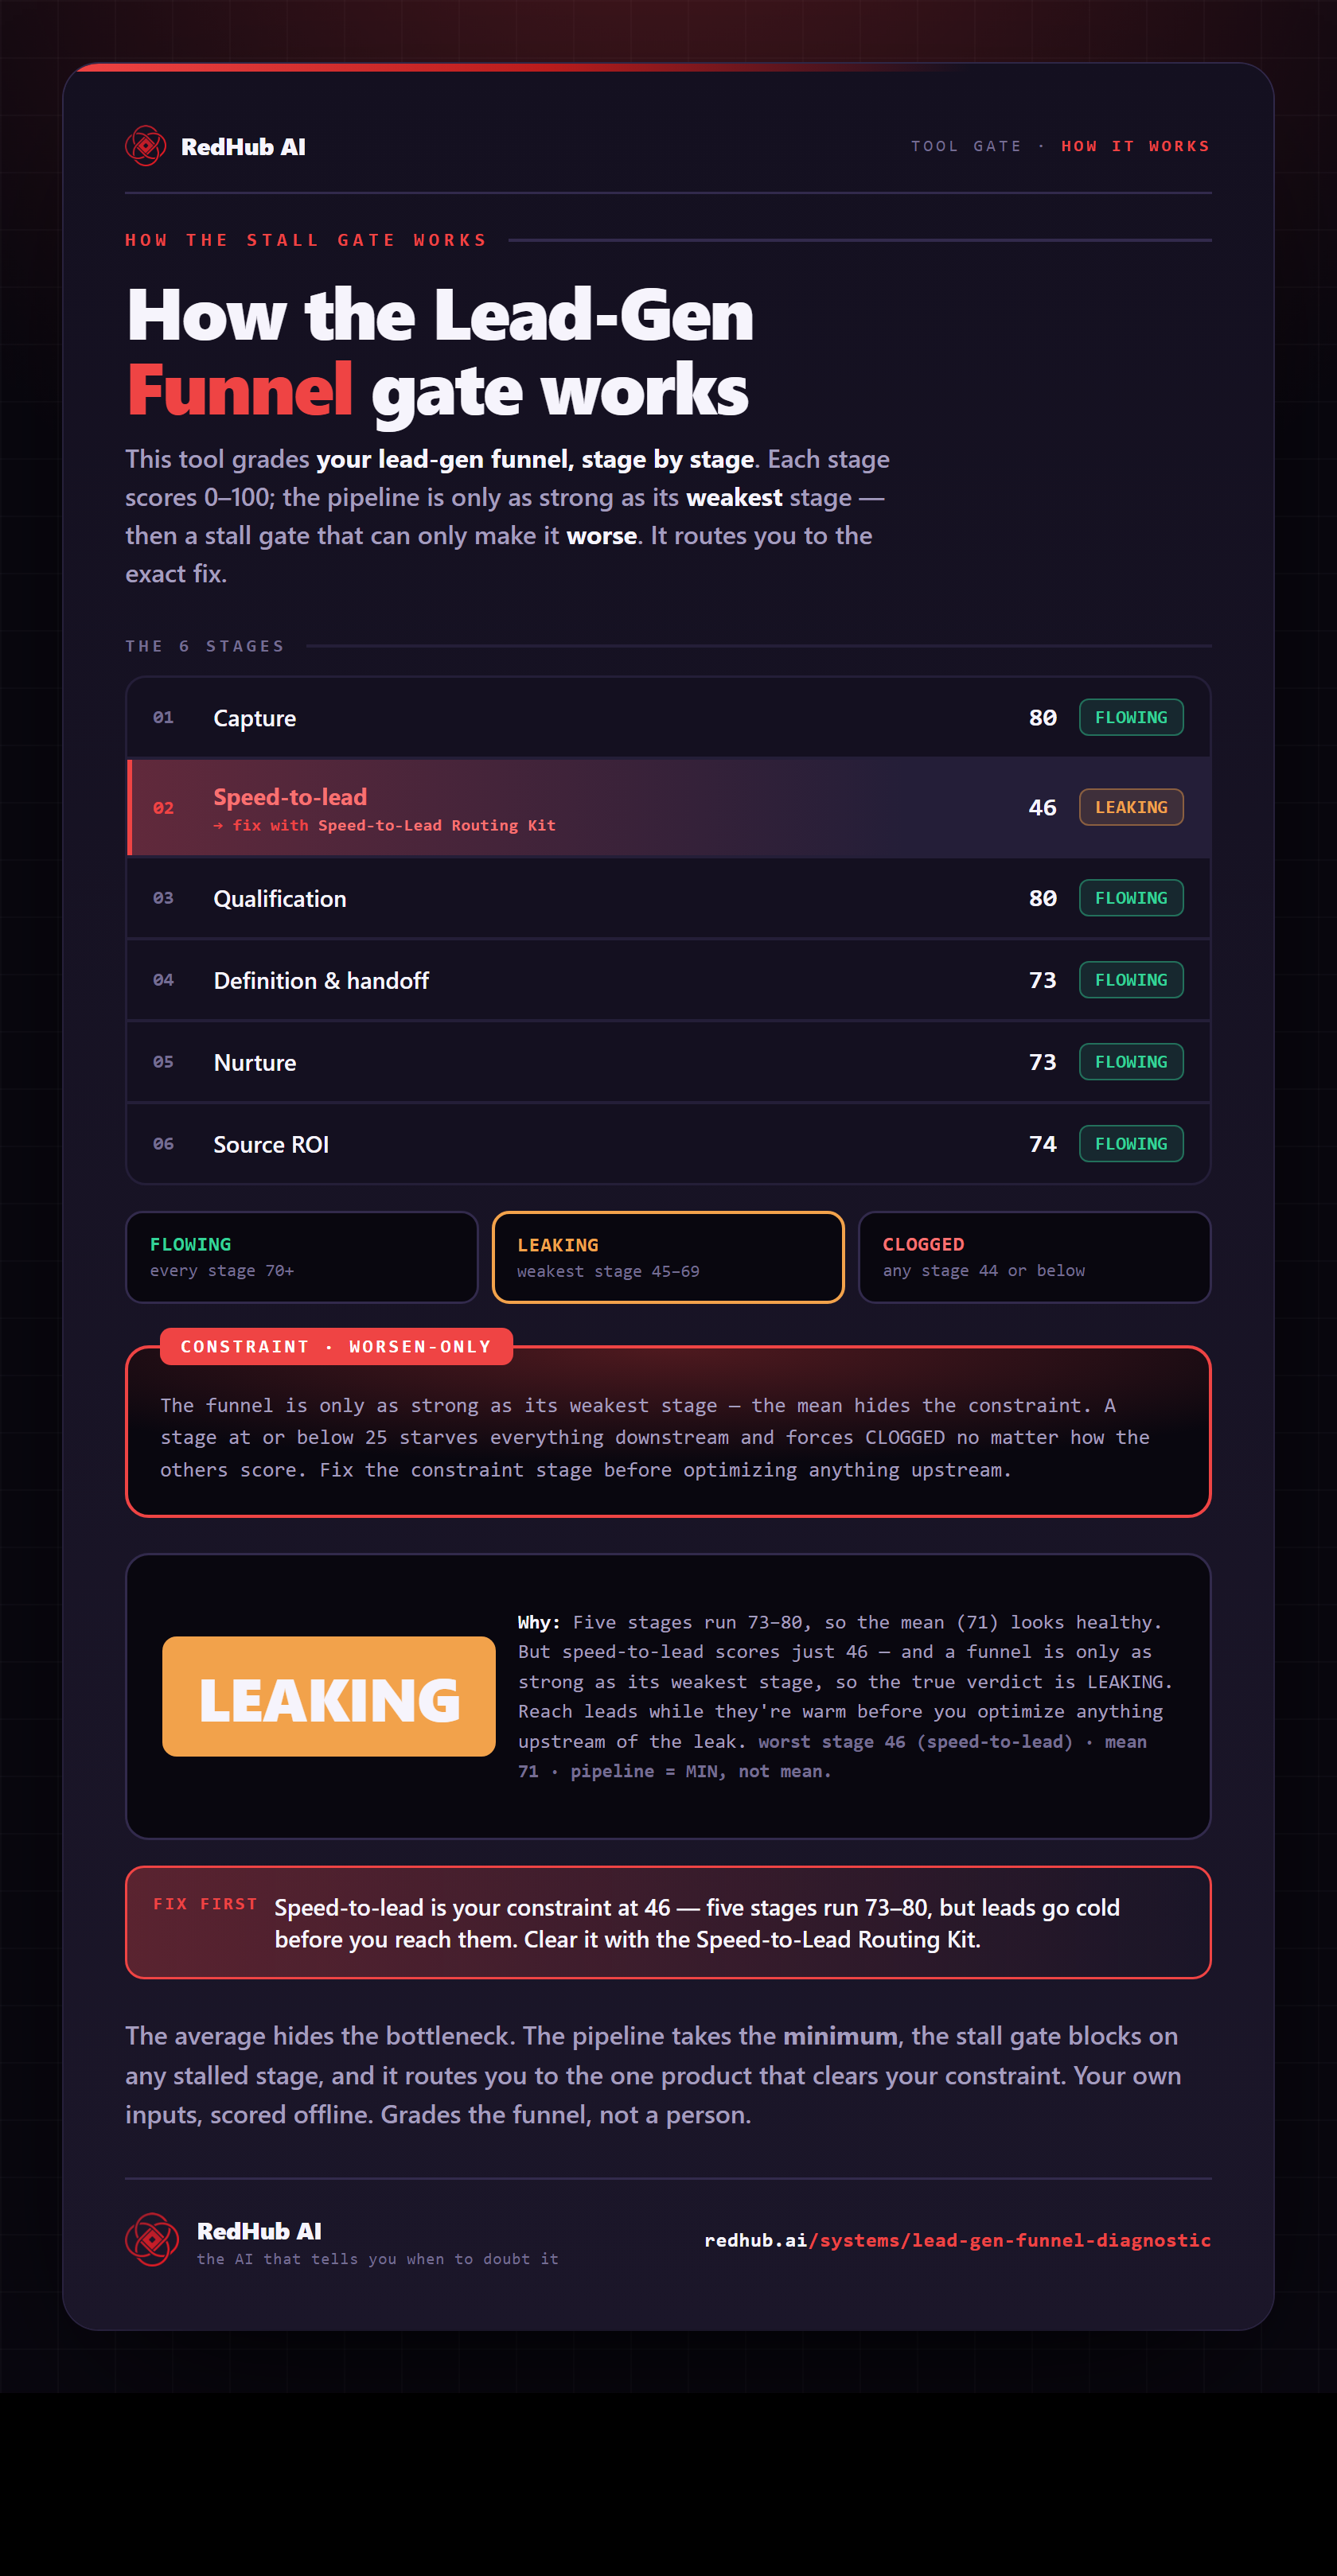Click the RedHub AI logo icon in header
The width and height of the screenshot is (1337, 2576).
click(x=145, y=146)
